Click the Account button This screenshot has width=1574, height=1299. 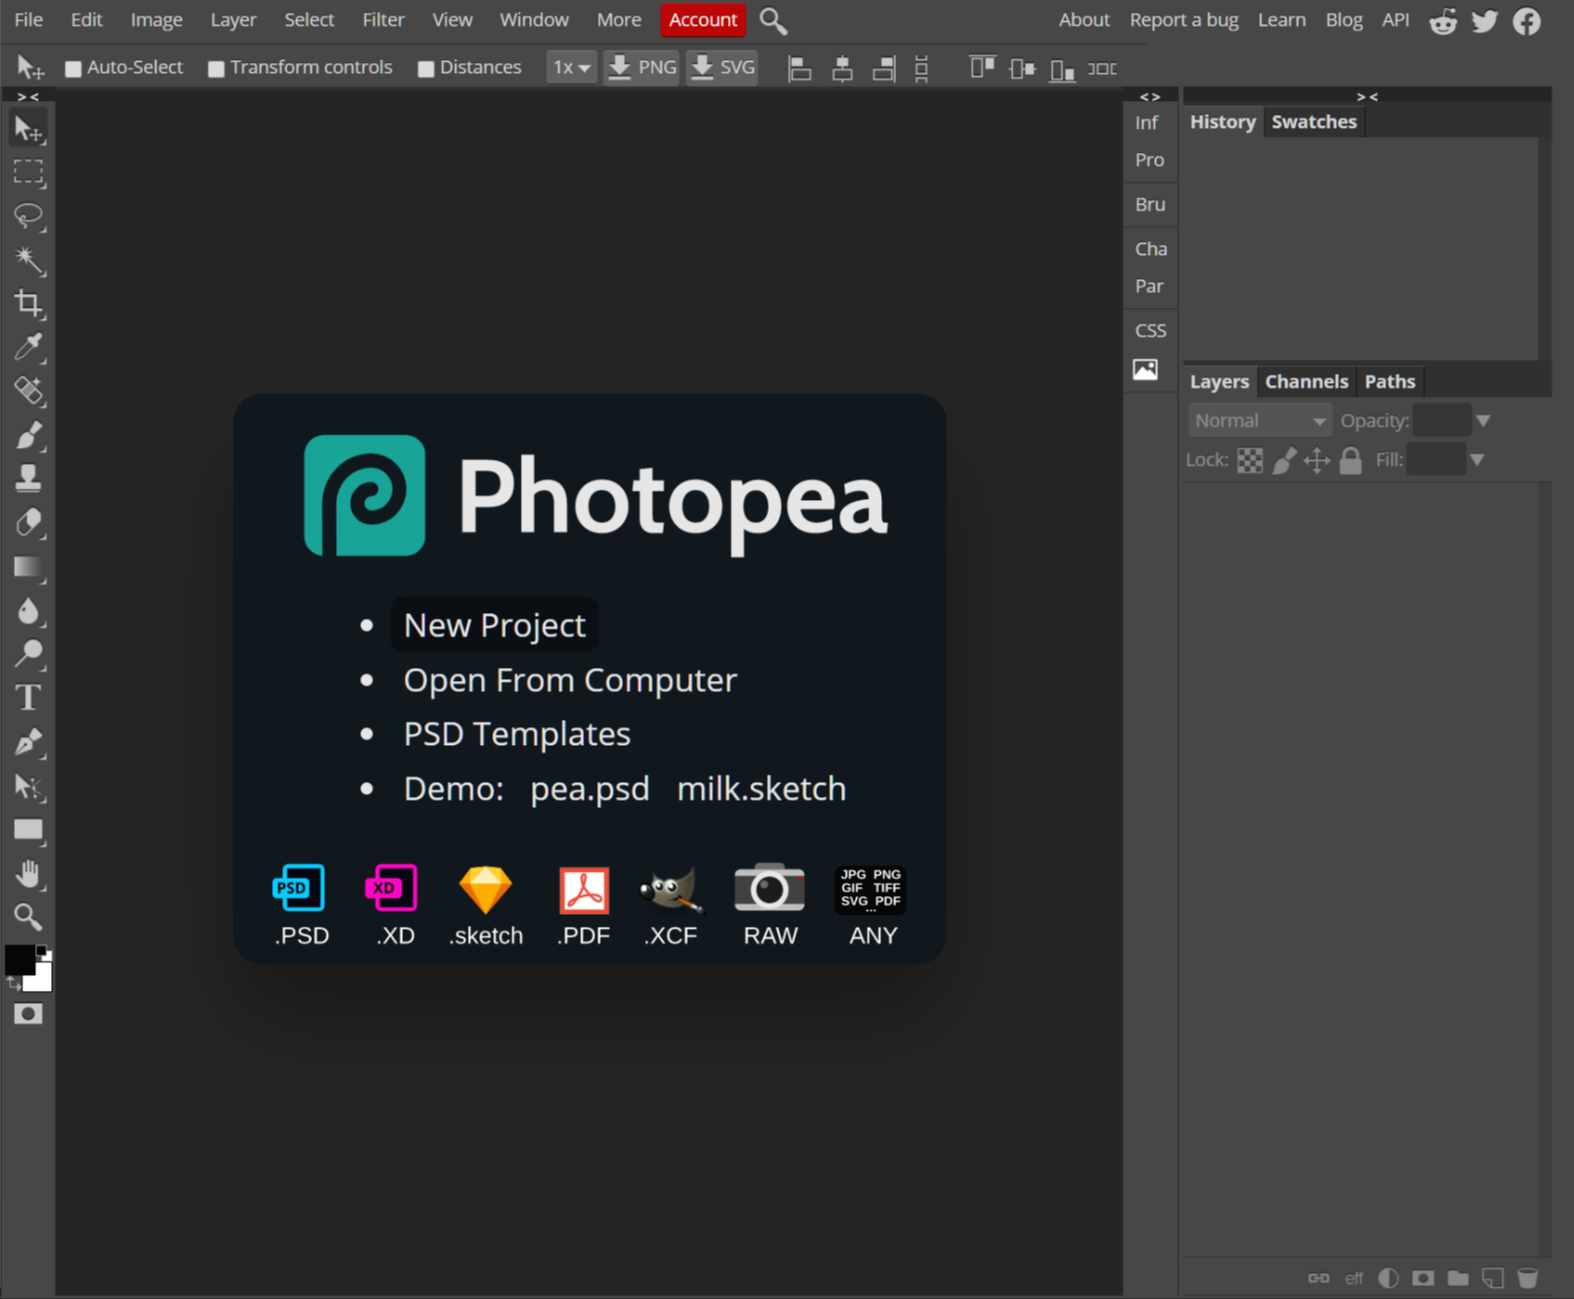pyautogui.click(x=703, y=20)
